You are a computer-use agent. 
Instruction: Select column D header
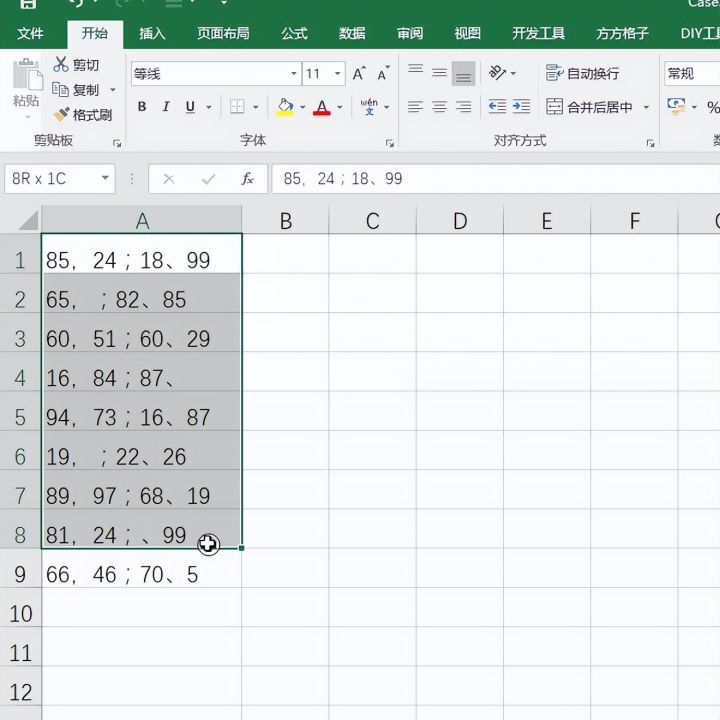click(460, 220)
